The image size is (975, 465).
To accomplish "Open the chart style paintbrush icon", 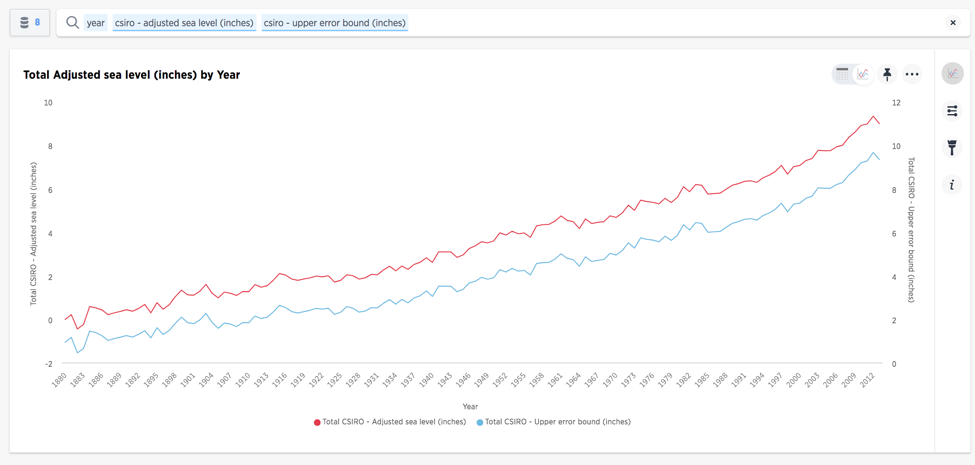I will click(952, 148).
